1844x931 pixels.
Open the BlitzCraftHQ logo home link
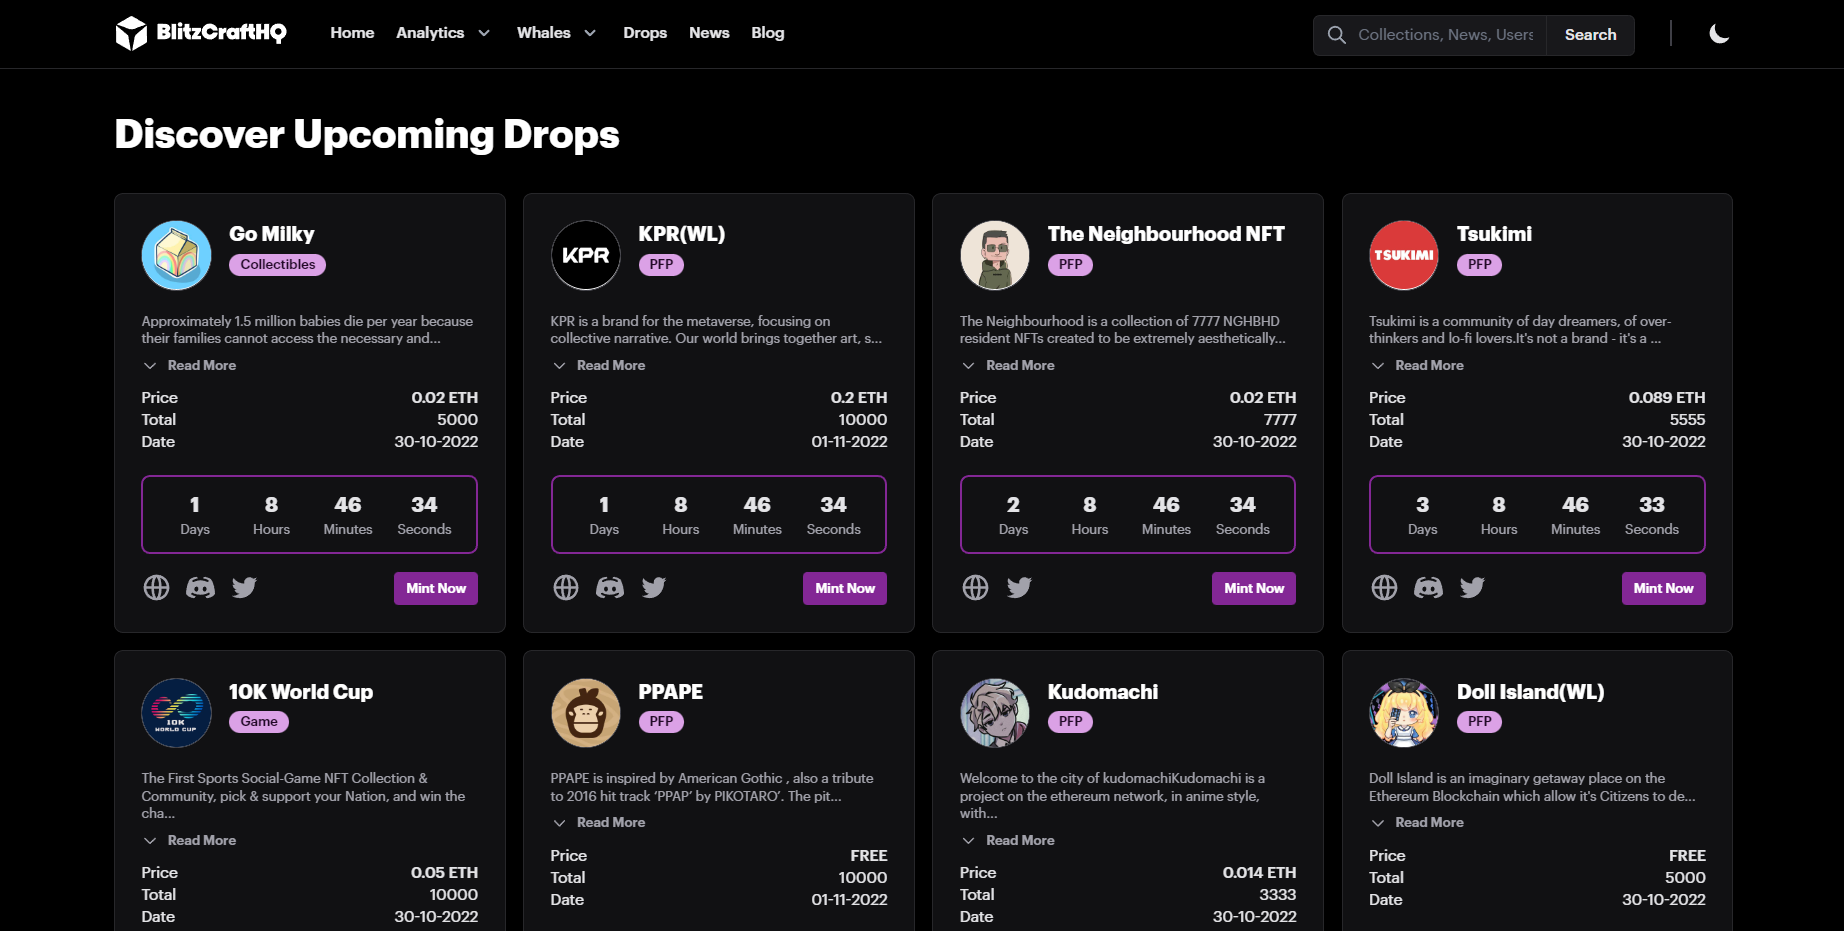pos(201,33)
